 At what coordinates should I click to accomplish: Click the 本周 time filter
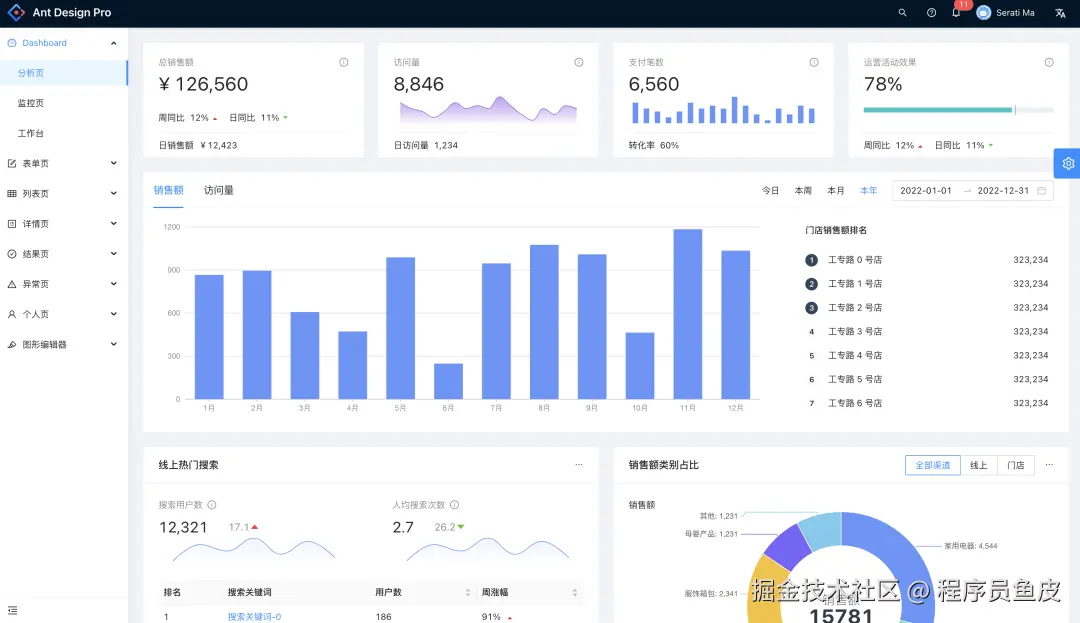[803, 189]
